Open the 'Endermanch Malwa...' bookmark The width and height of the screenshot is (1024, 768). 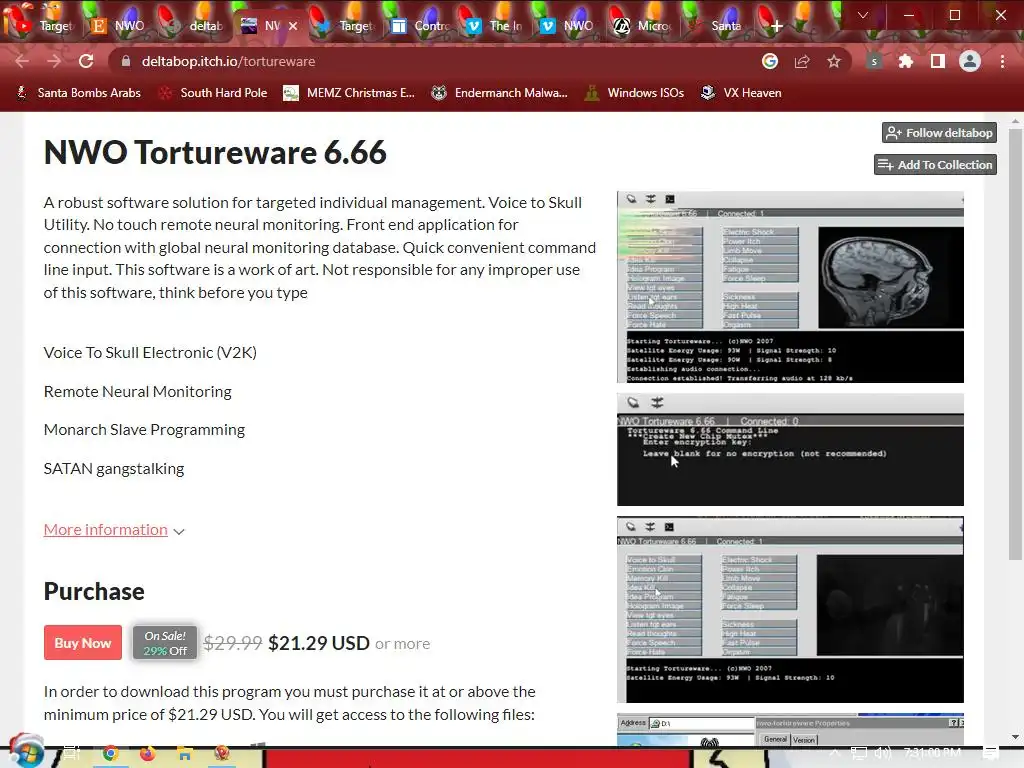500,93
